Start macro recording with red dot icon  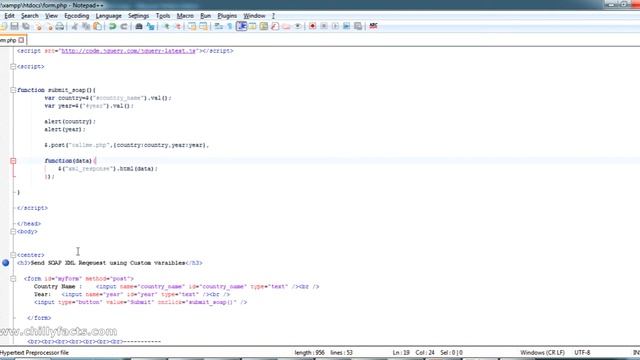click(x=313, y=26)
